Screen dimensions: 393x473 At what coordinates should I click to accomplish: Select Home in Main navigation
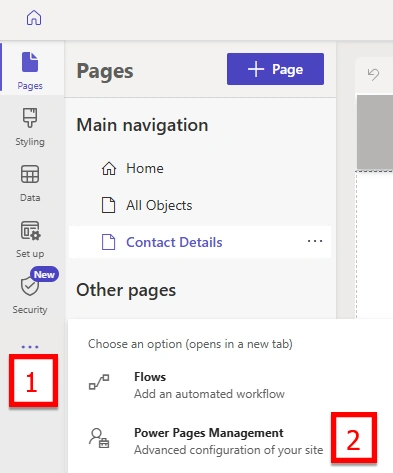pos(200,168)
